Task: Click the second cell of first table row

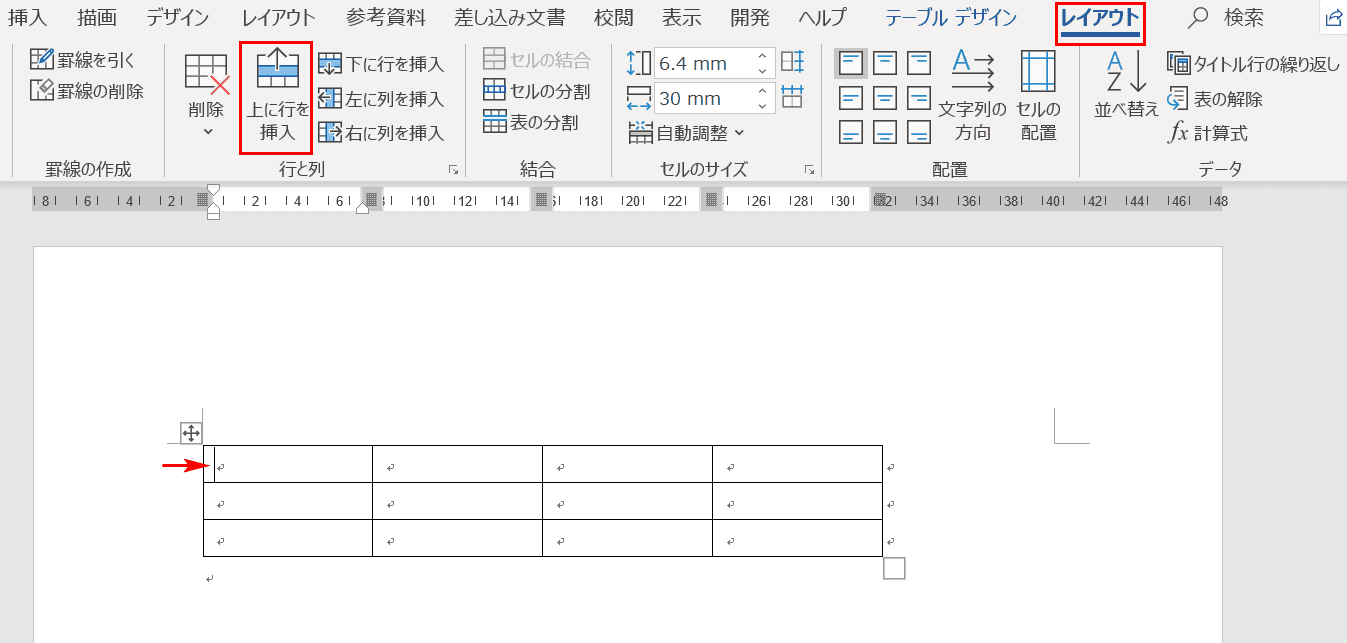Action: (457, 464)
